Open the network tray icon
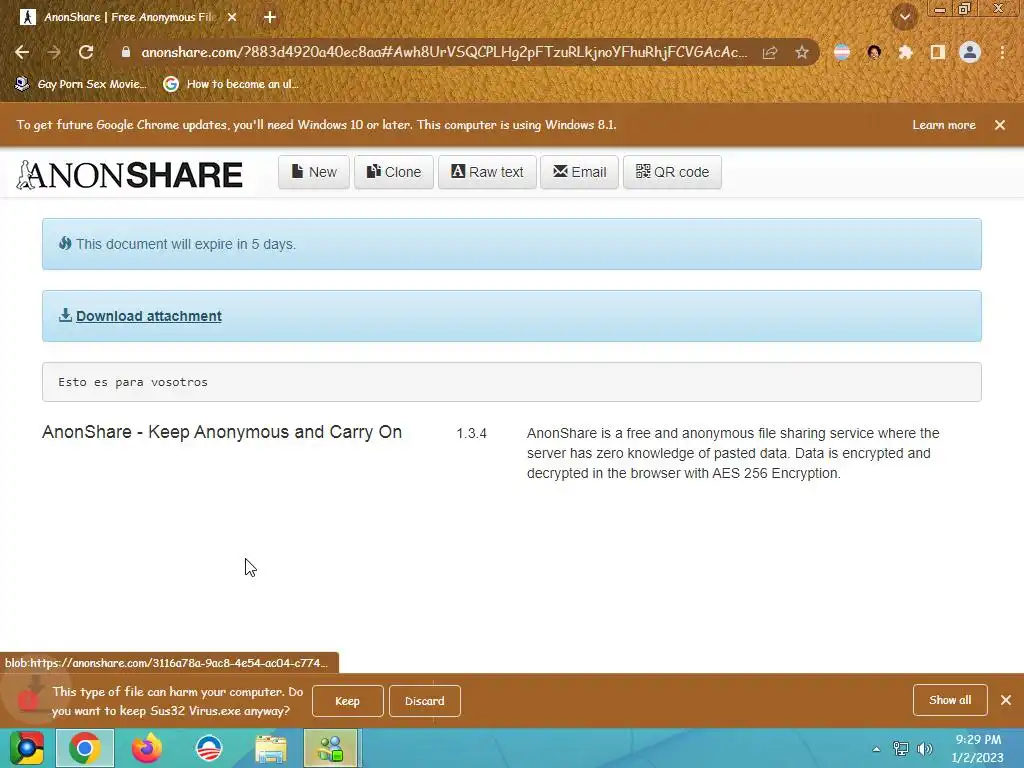1024x768 pixels. coord(901,749)
